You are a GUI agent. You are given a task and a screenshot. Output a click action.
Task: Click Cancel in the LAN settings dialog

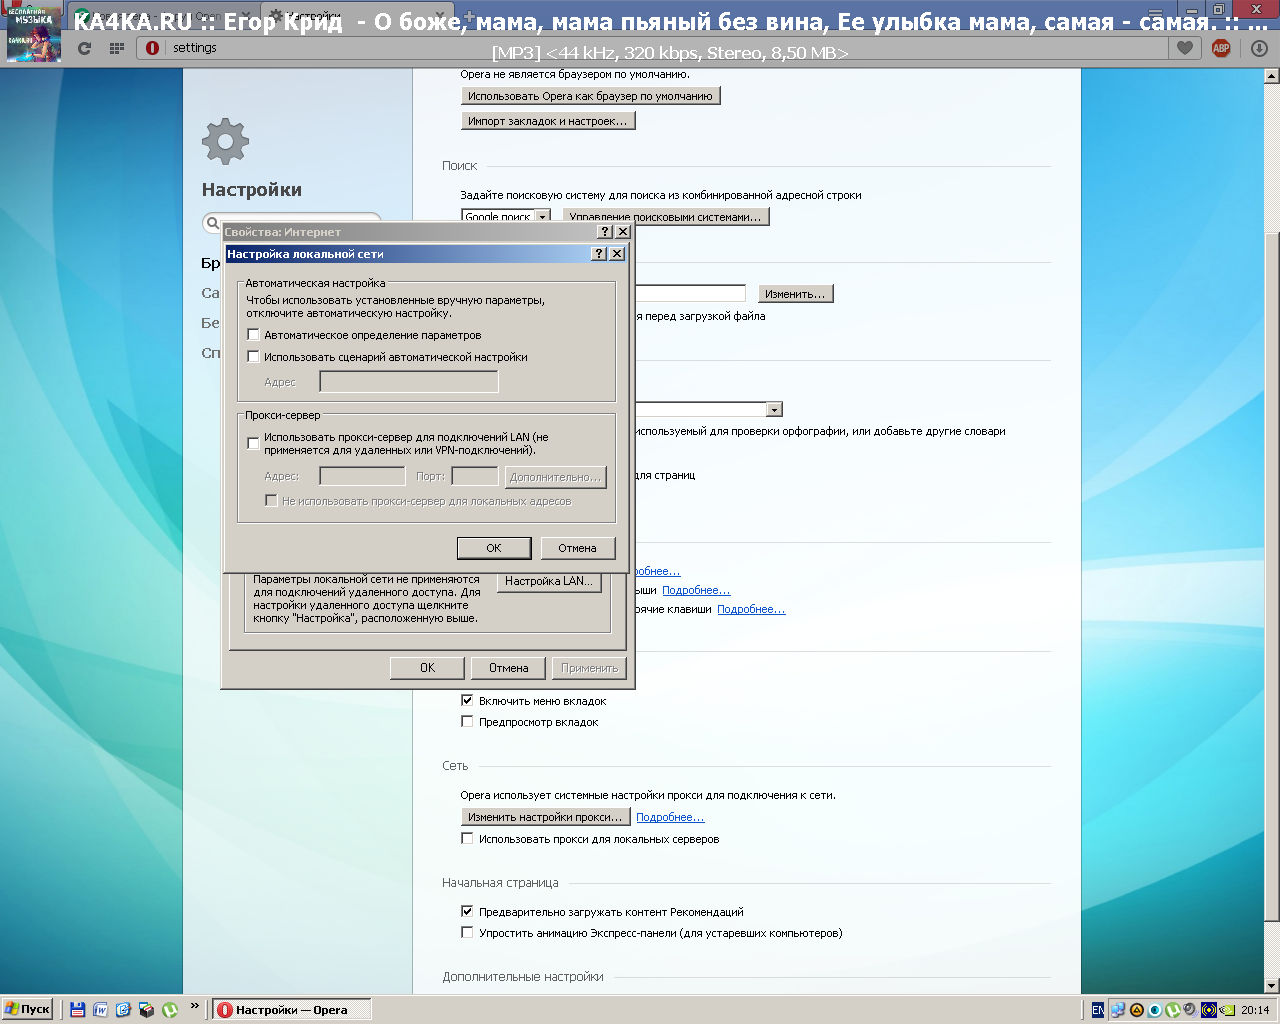[x=577, y=548]
